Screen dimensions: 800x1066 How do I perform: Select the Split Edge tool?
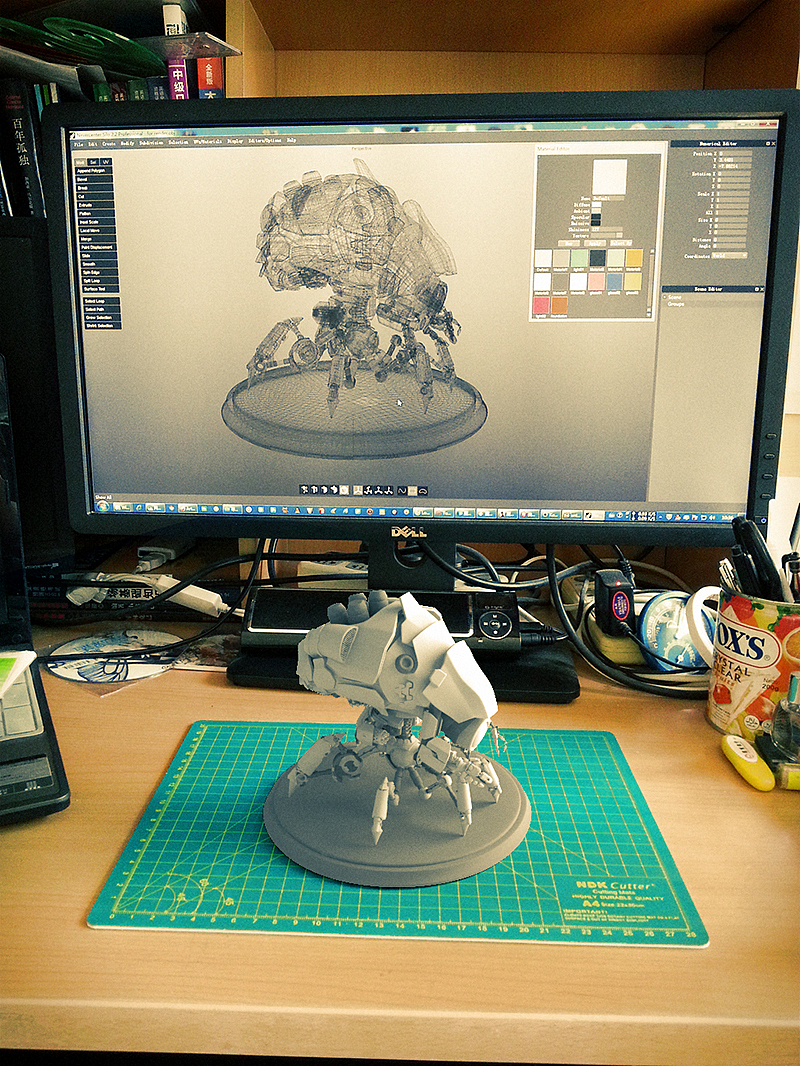tap(100, 273)
